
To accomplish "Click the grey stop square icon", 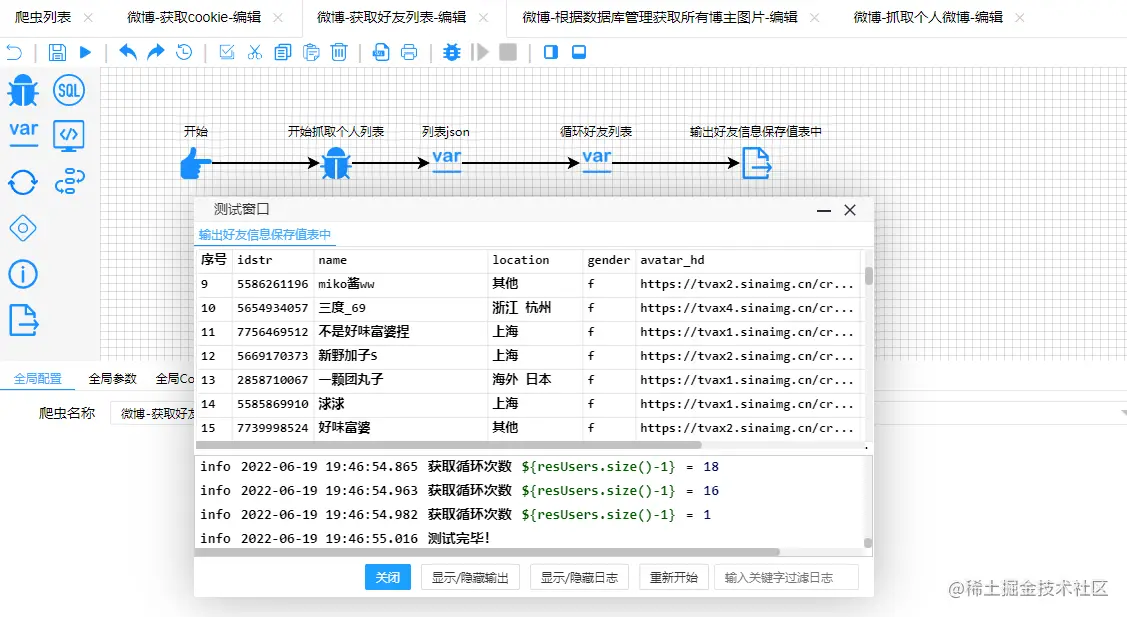I will (x=508, y=52).
